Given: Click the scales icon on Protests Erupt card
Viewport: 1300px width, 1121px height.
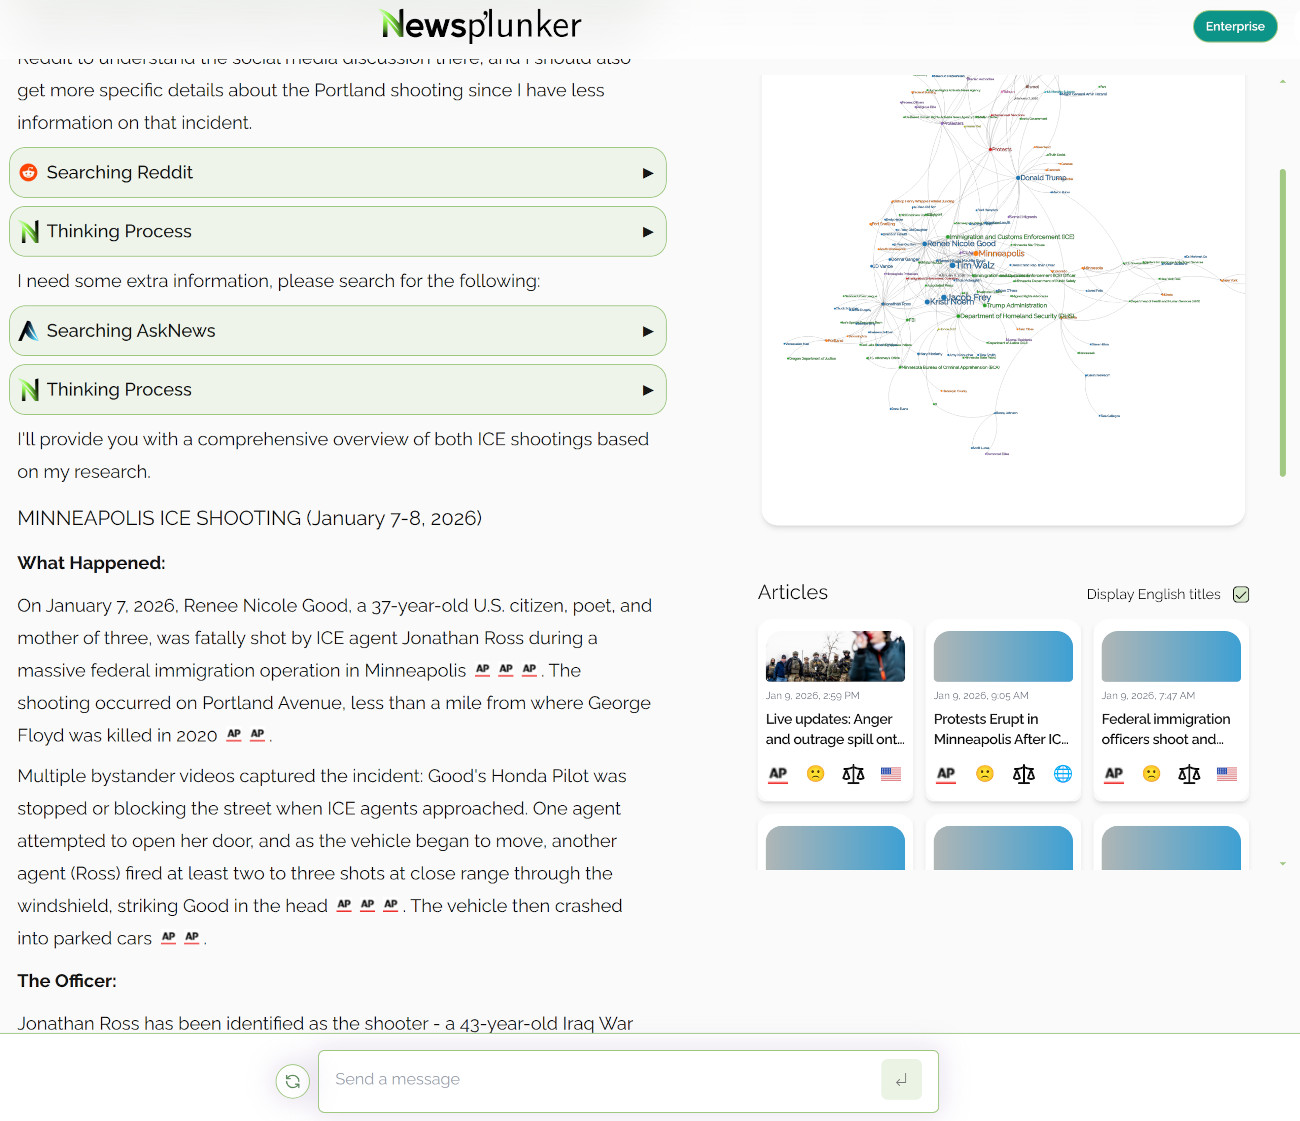Looking at the screenshot, I should click(1024, 774).
